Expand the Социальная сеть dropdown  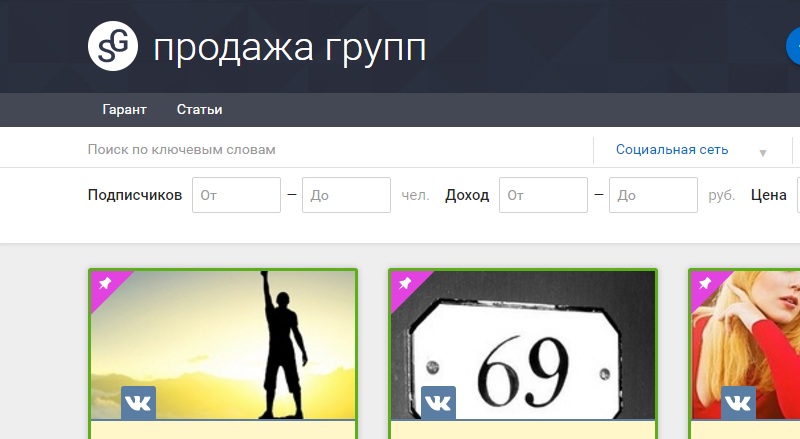692,150
